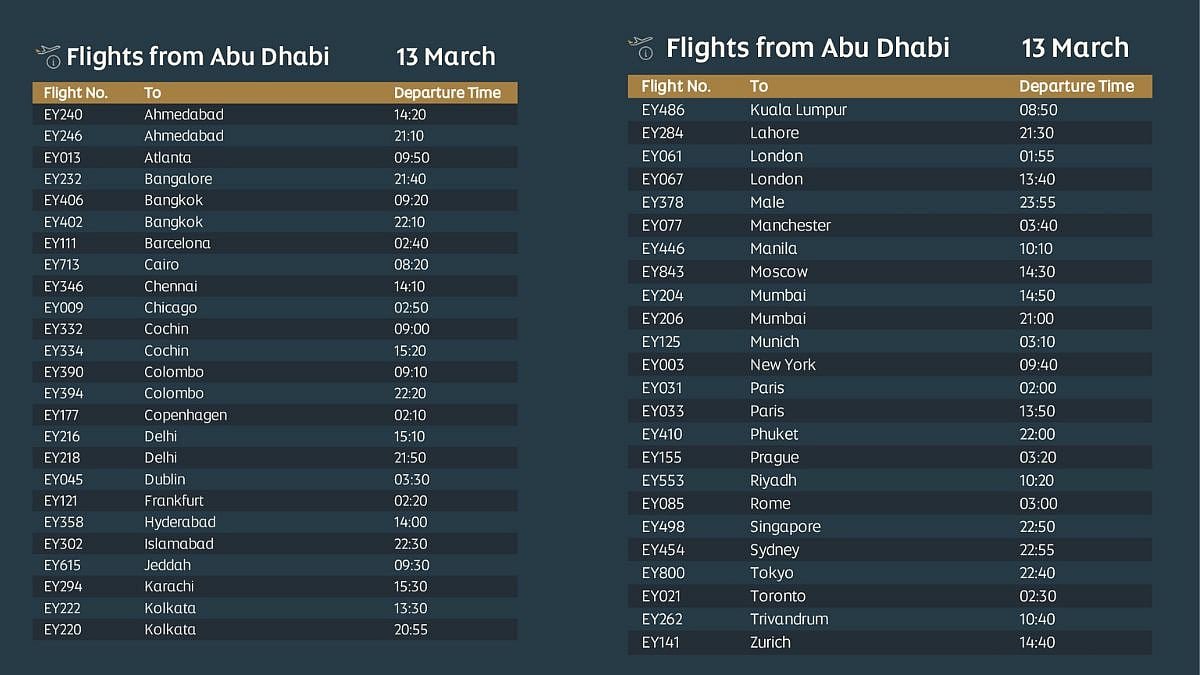Viewport: 1200px width, 675px height.
Task: Select flight EY045 to Dublin
Action: click(x=275, y=479)
